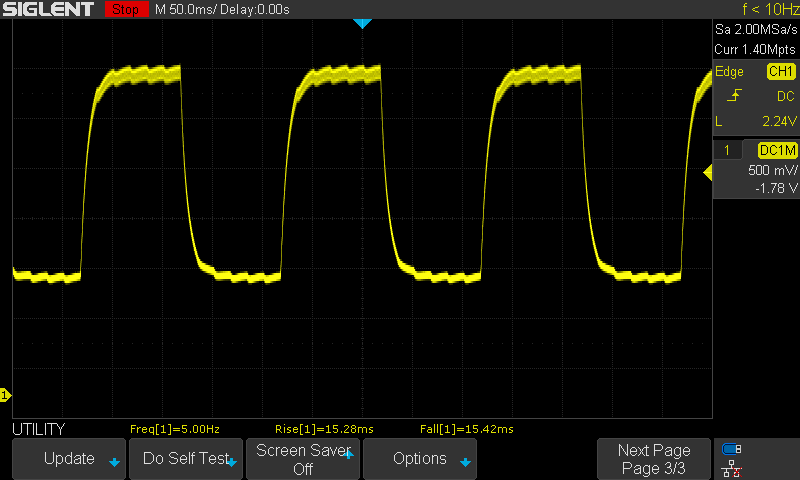This screenshot has height=480, width=800.
Task: Click the USB device status icon
Action: pos(732,449)
